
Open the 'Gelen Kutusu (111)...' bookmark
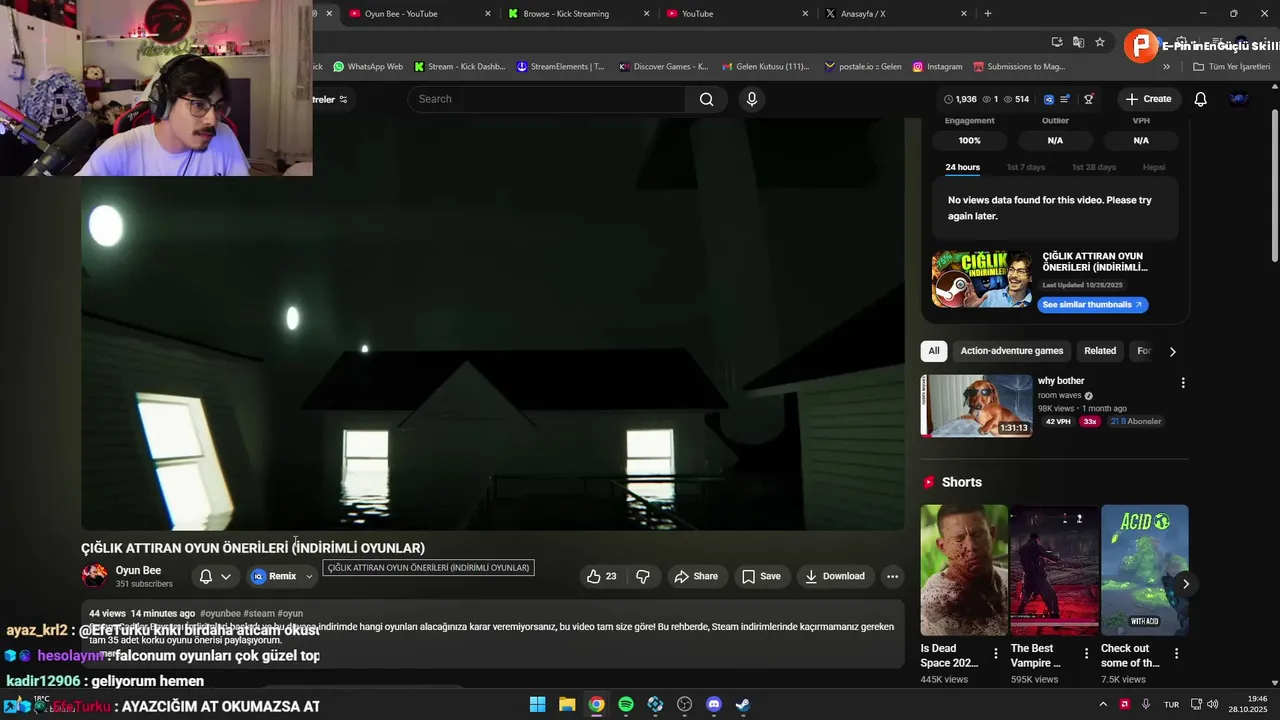pos(765,67)
